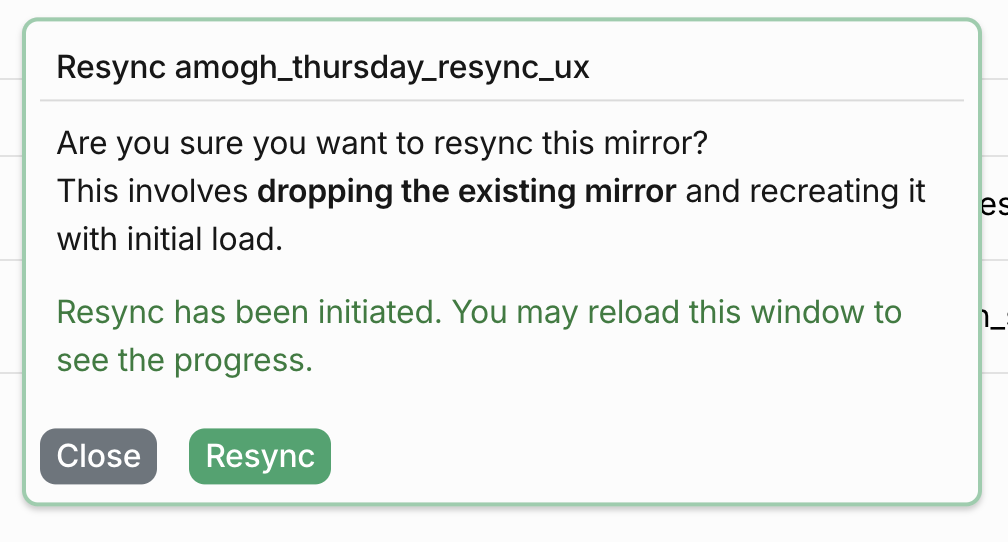Click the bold 'dropping the existing mirror' text
This screenshot has height=542, width=1008.
(x=467, y=192)
